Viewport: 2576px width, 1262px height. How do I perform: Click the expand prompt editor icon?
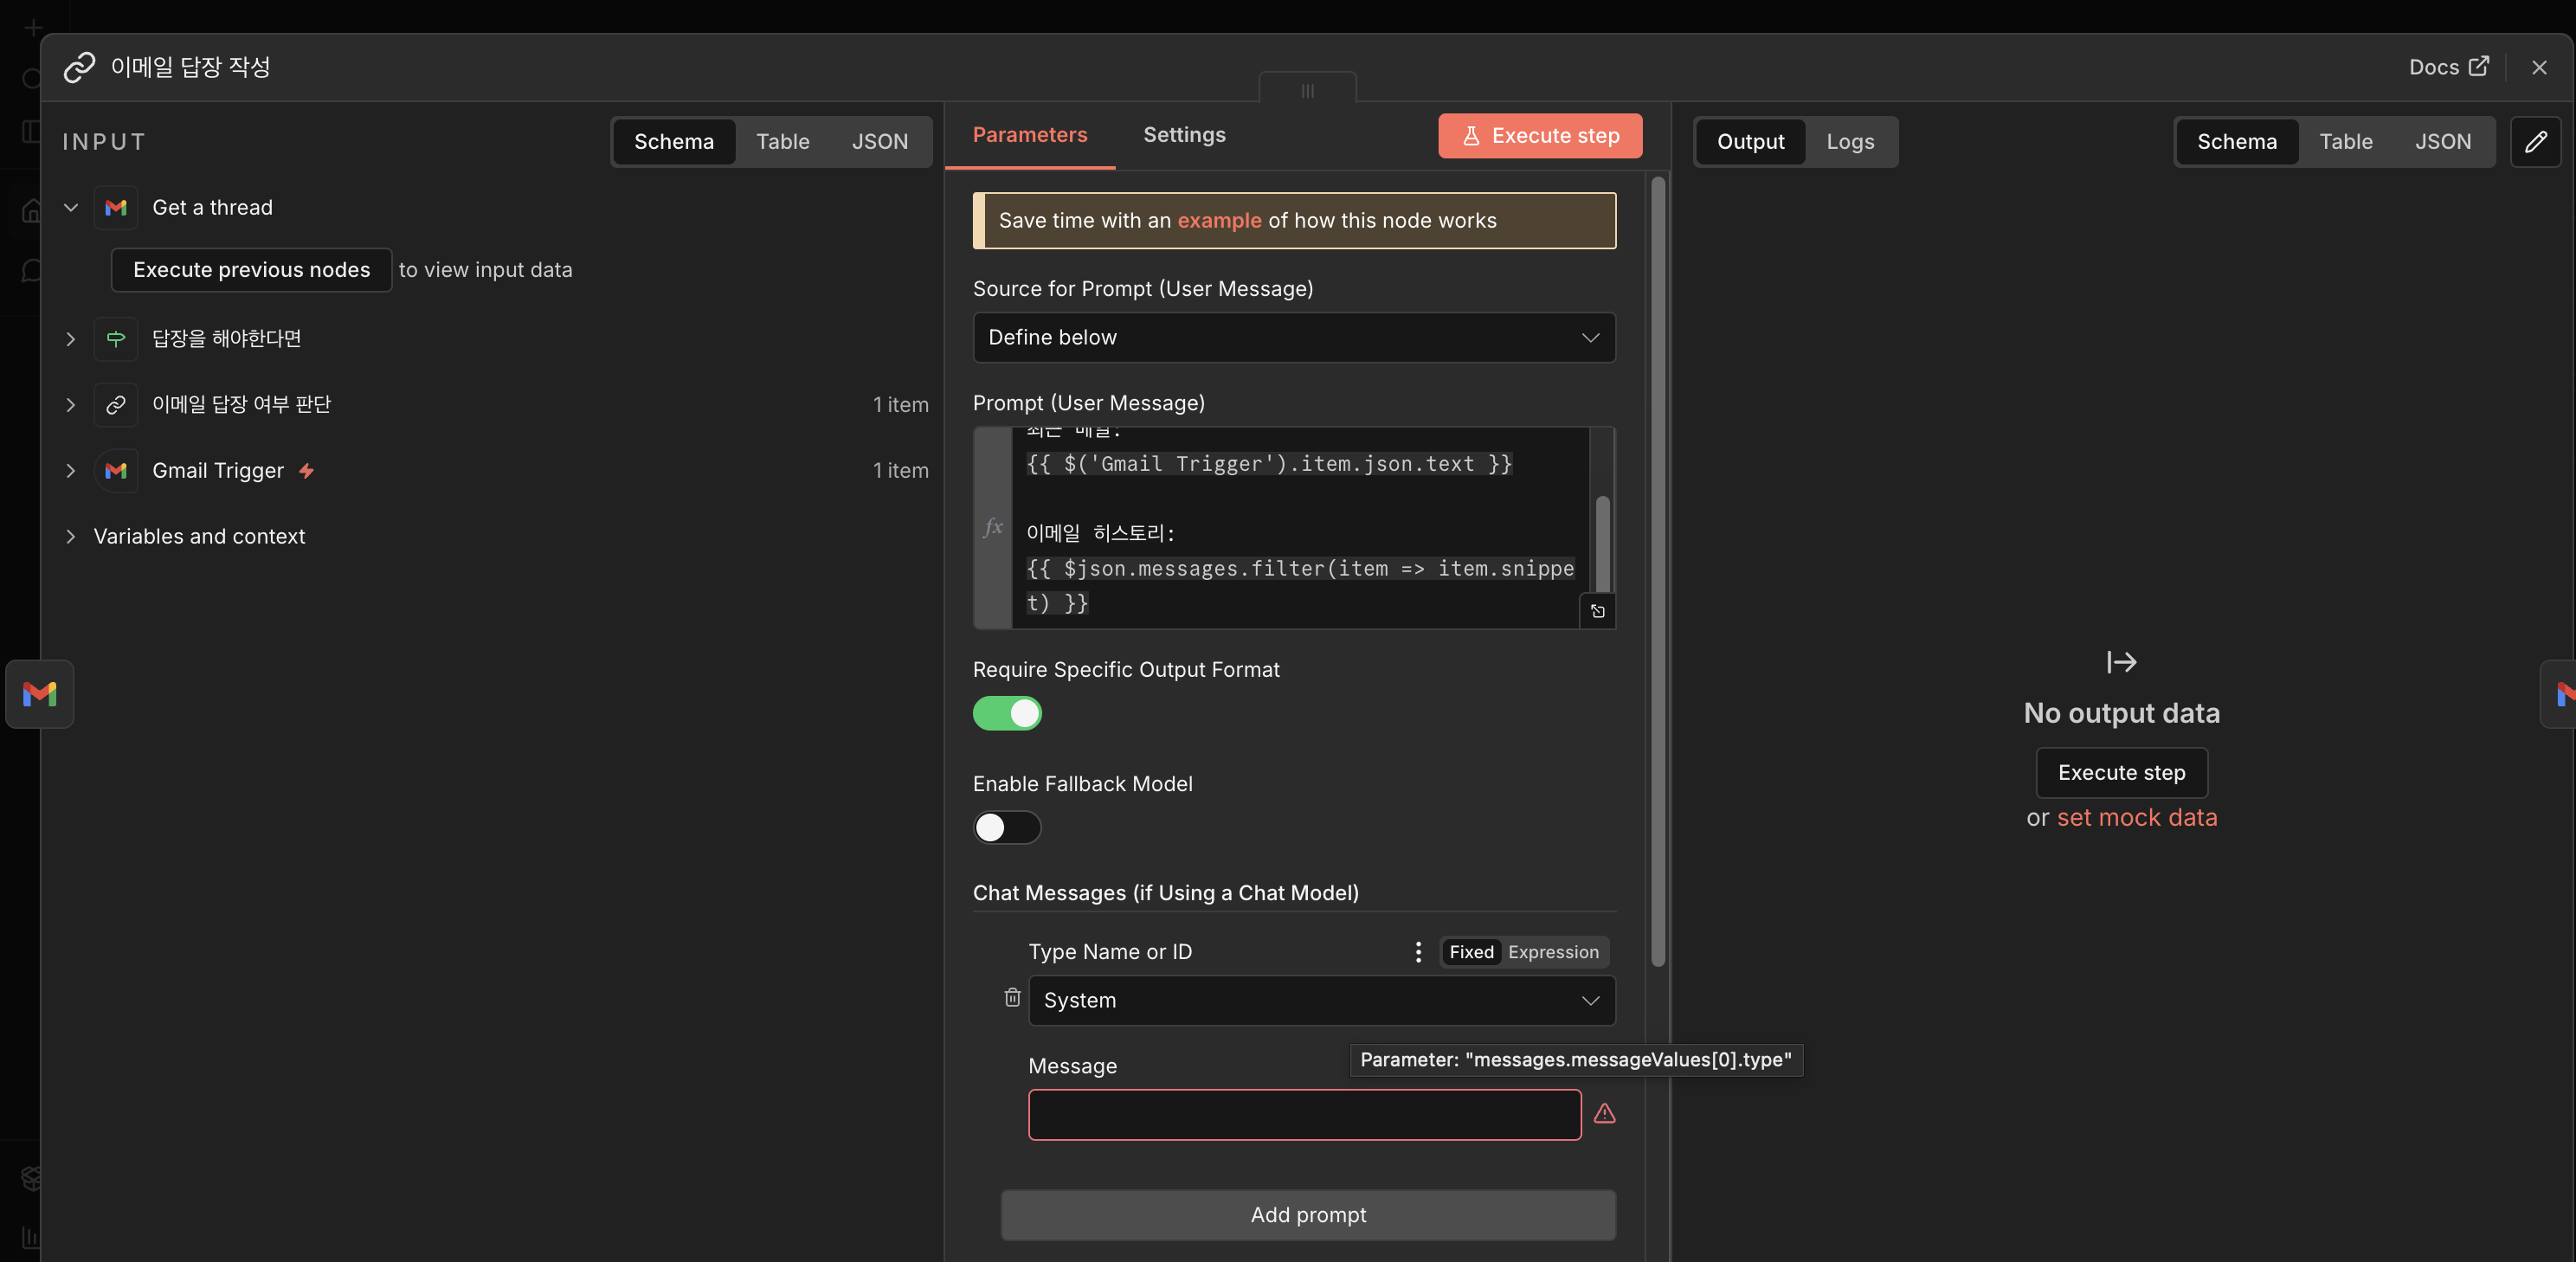click(x=1597, y=611)
